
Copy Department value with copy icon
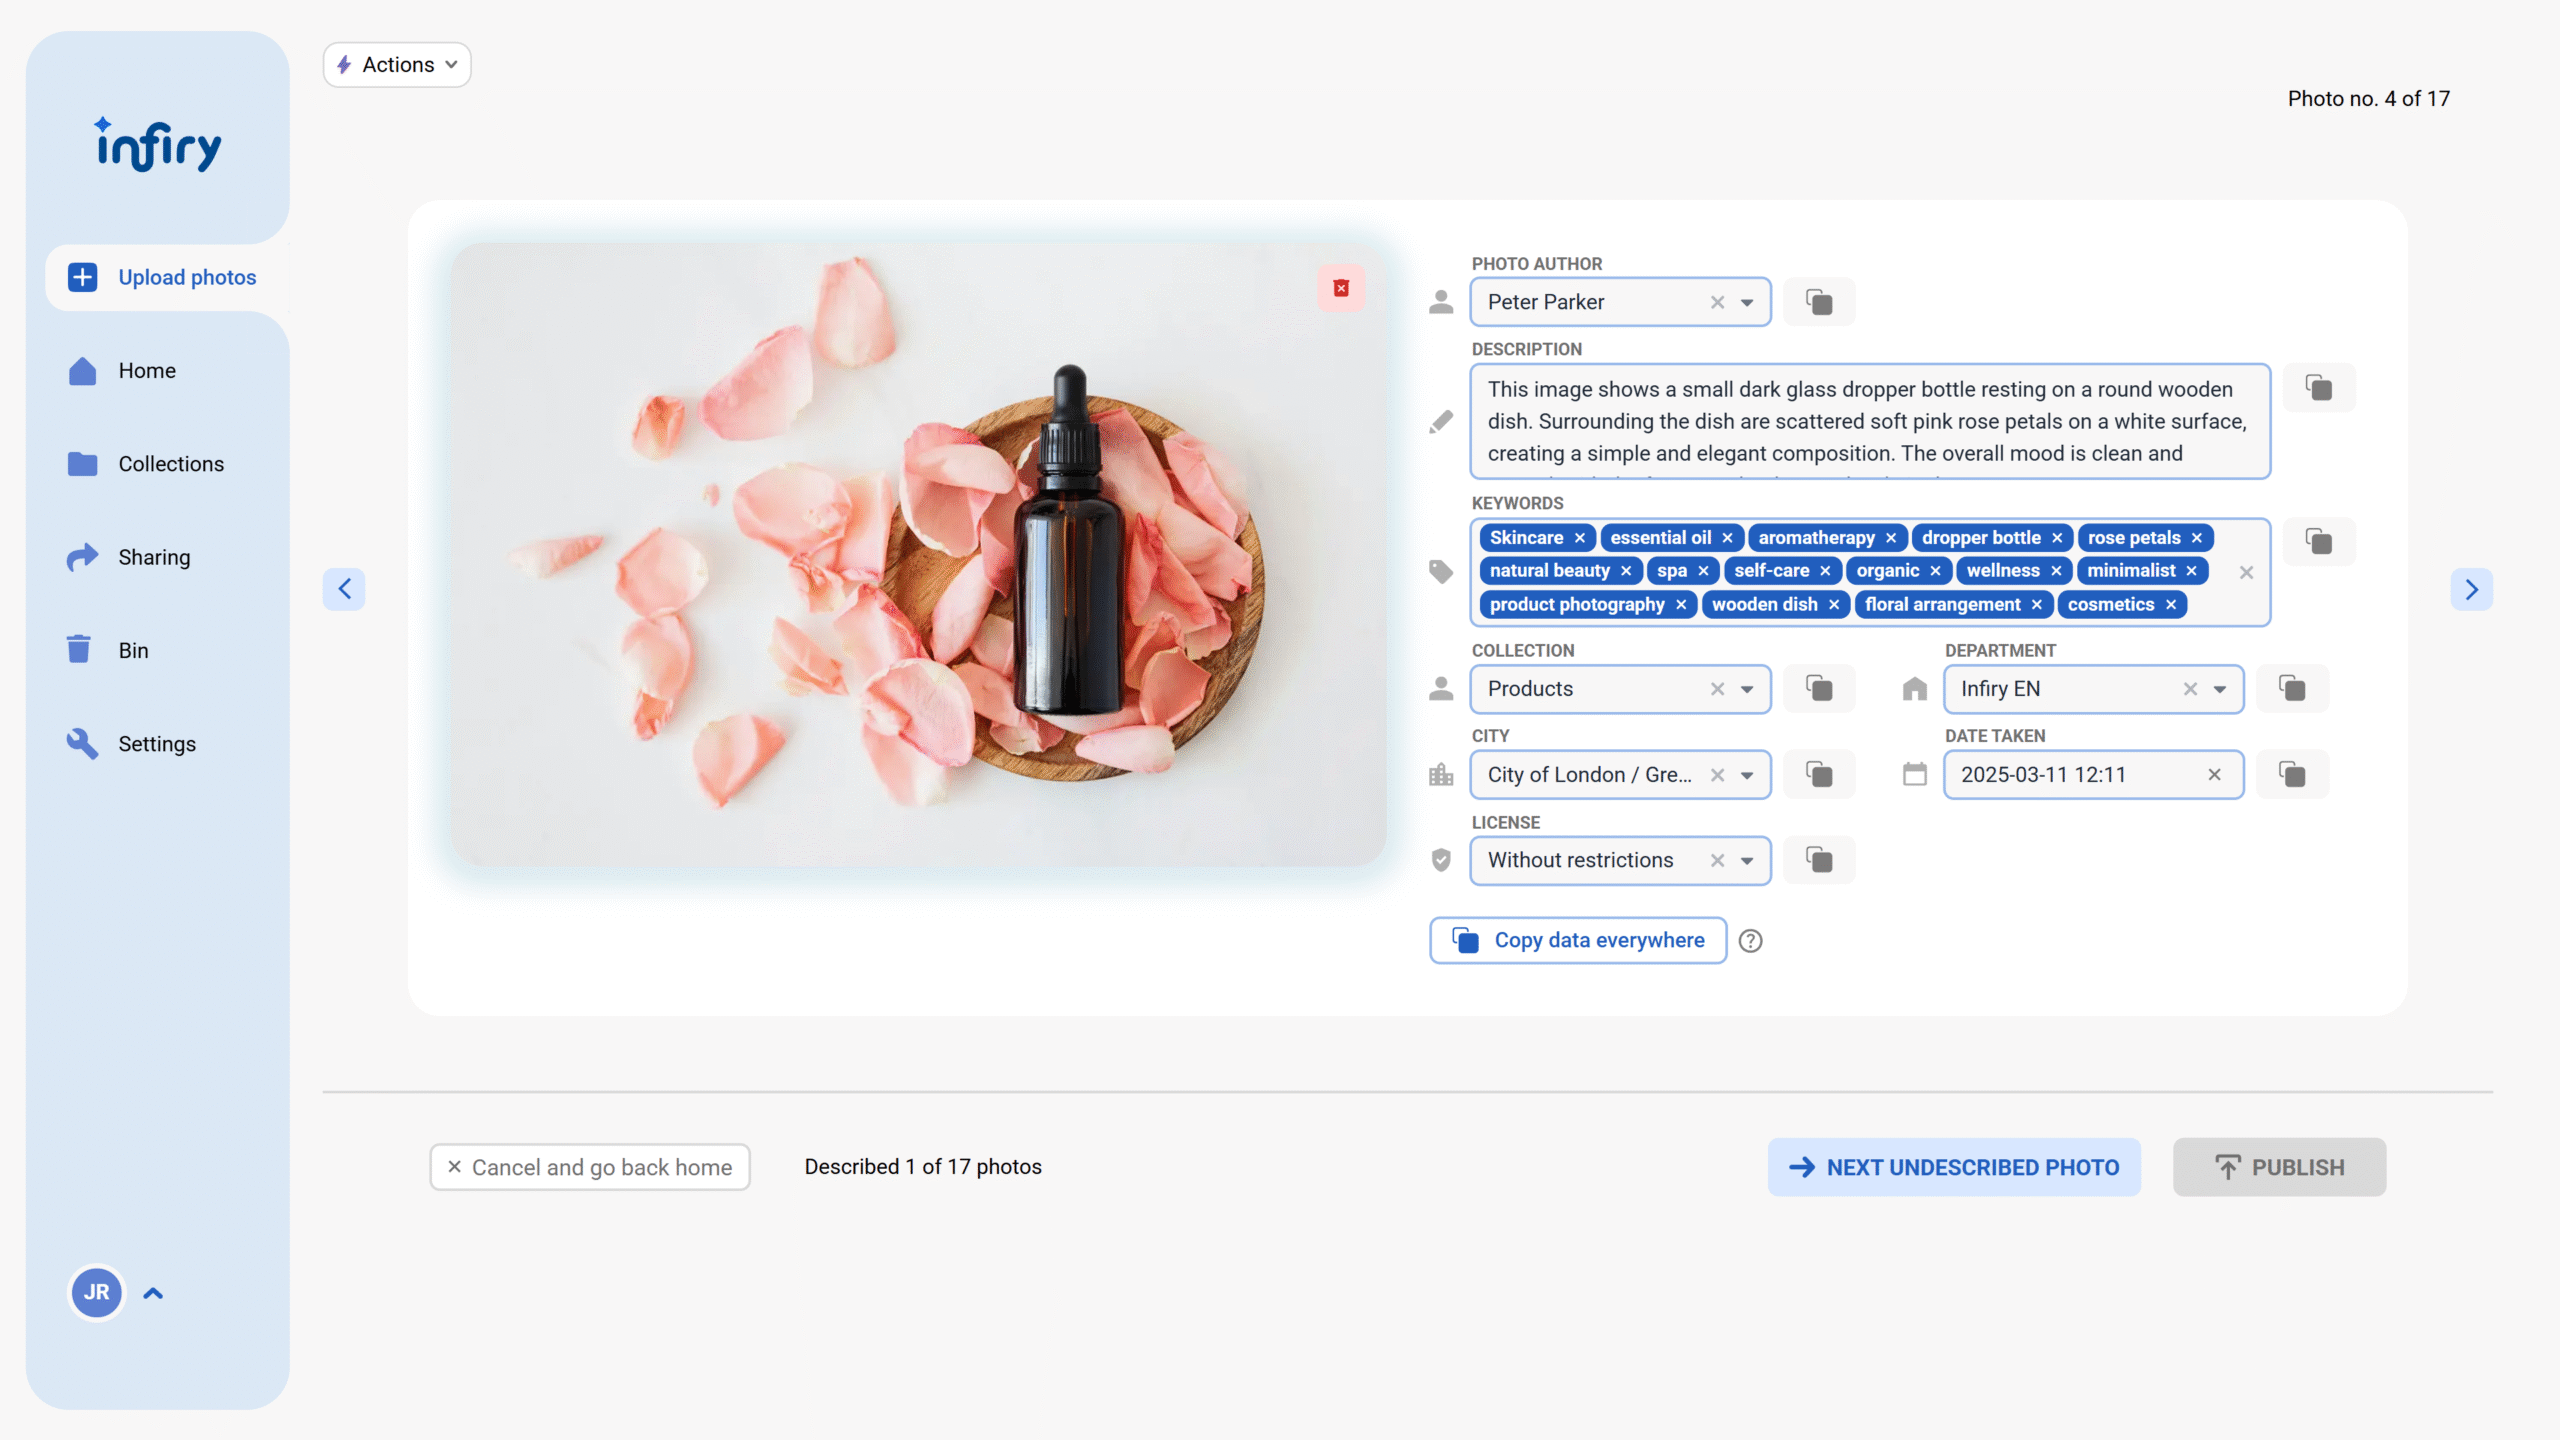click(2292, 689)
